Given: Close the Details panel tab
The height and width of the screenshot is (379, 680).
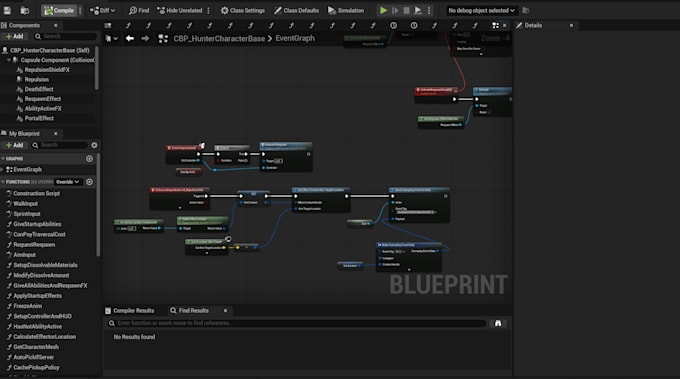Looking at the screenshot, I should tap(571, 26).
